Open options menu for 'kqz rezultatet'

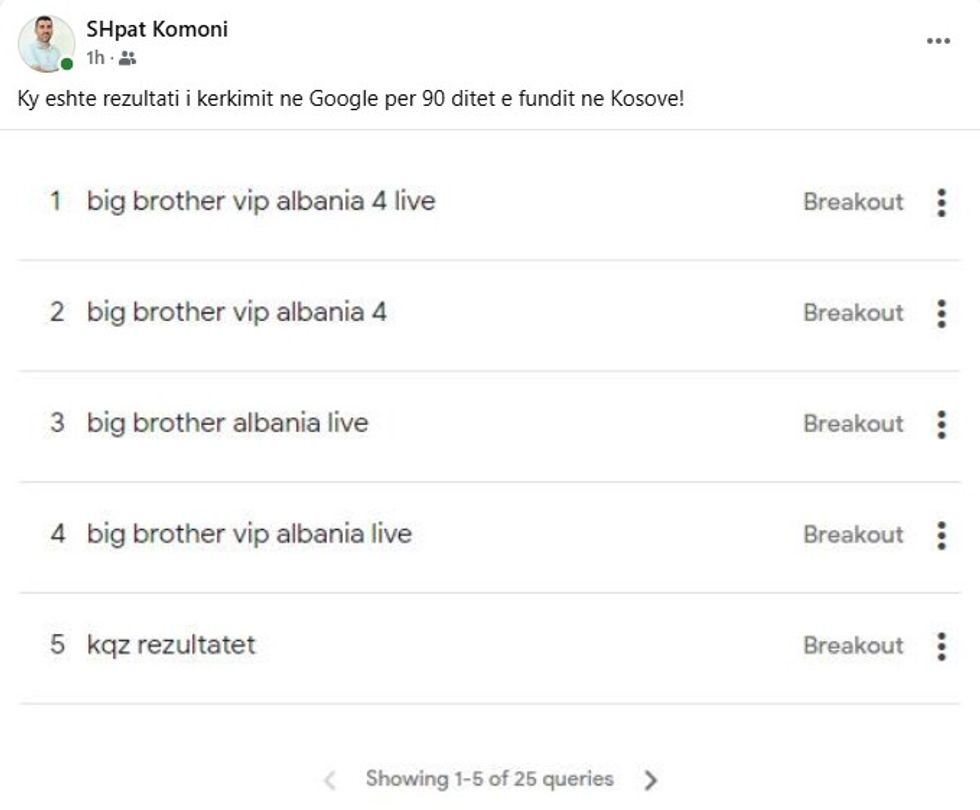(x=941, y=646)
